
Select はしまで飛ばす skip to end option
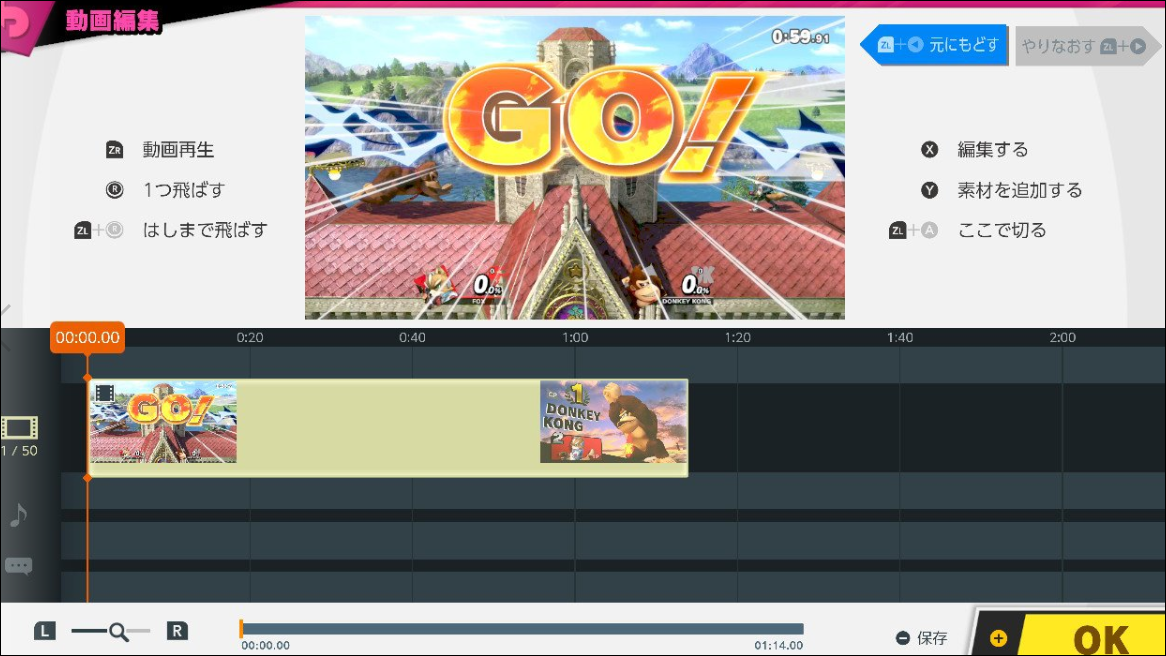204,231
